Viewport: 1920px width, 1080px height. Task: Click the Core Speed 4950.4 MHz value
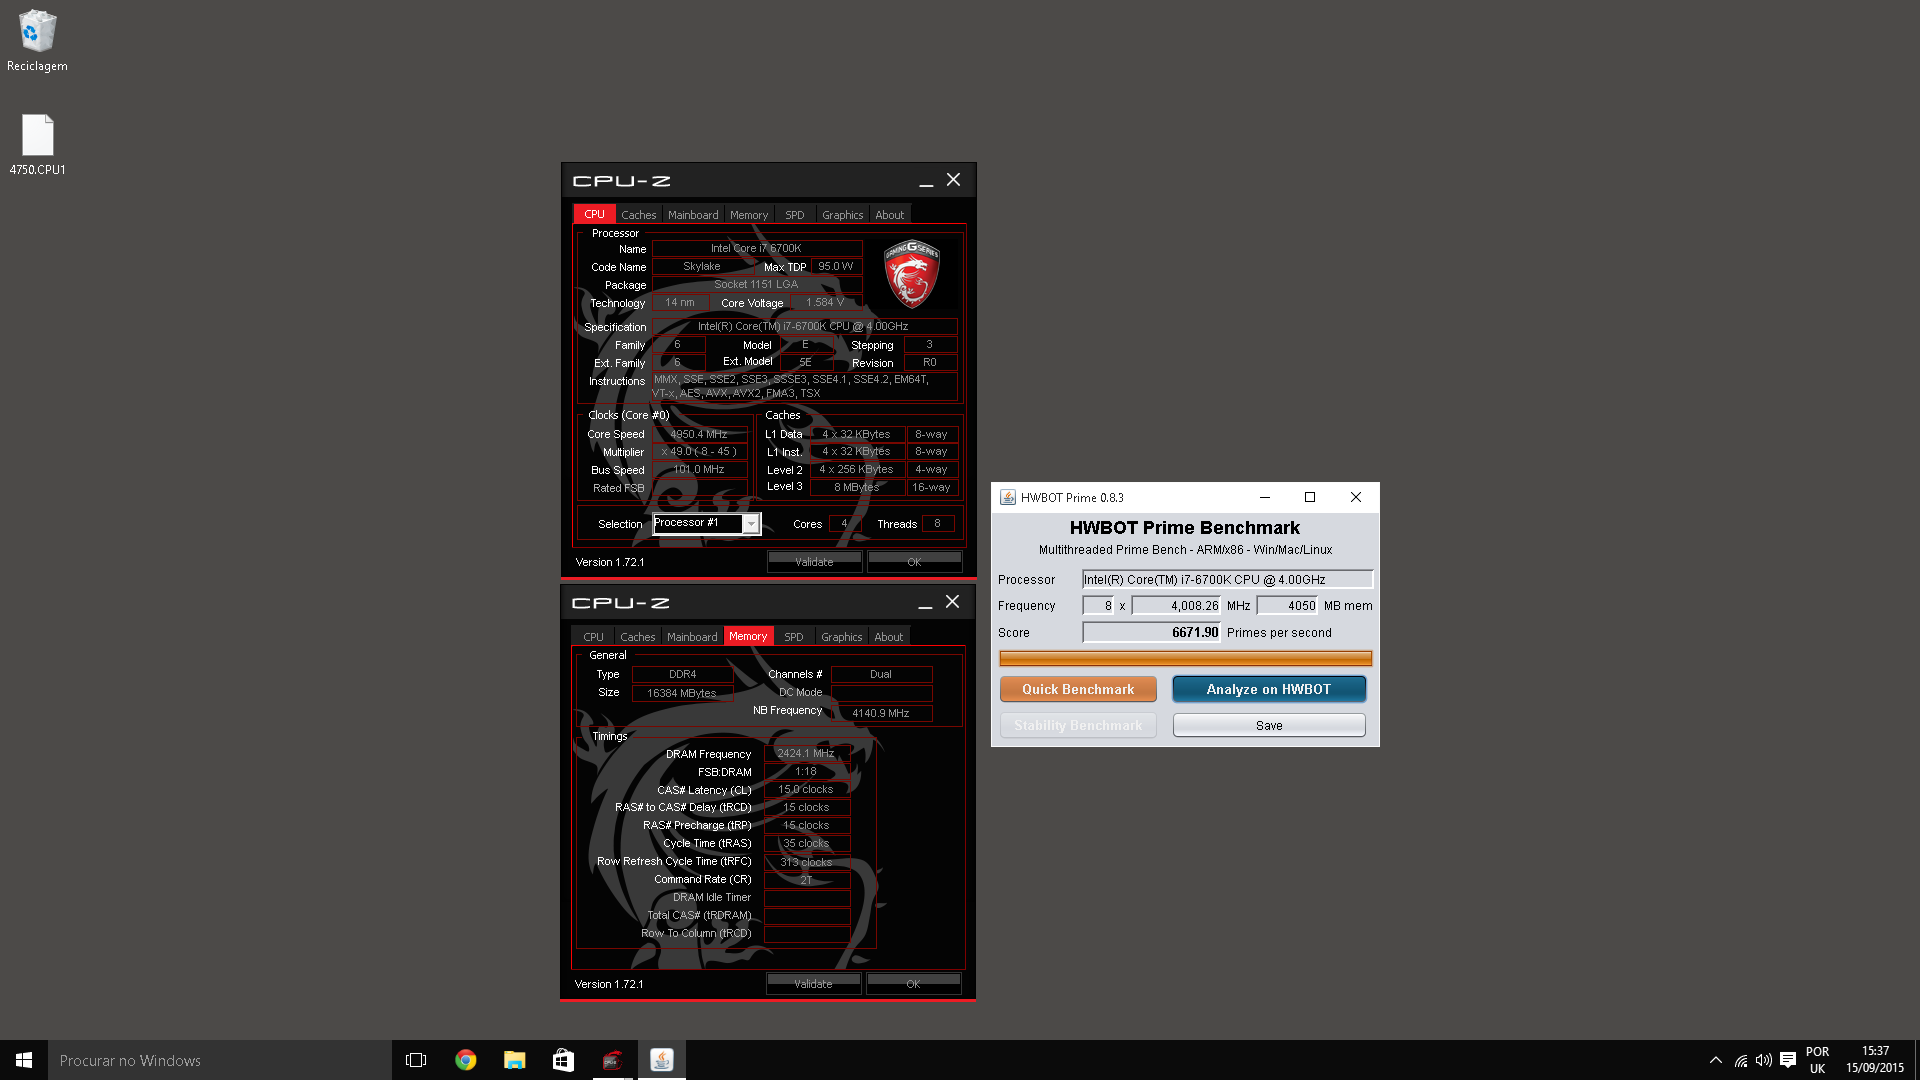(x=699, y=434)
